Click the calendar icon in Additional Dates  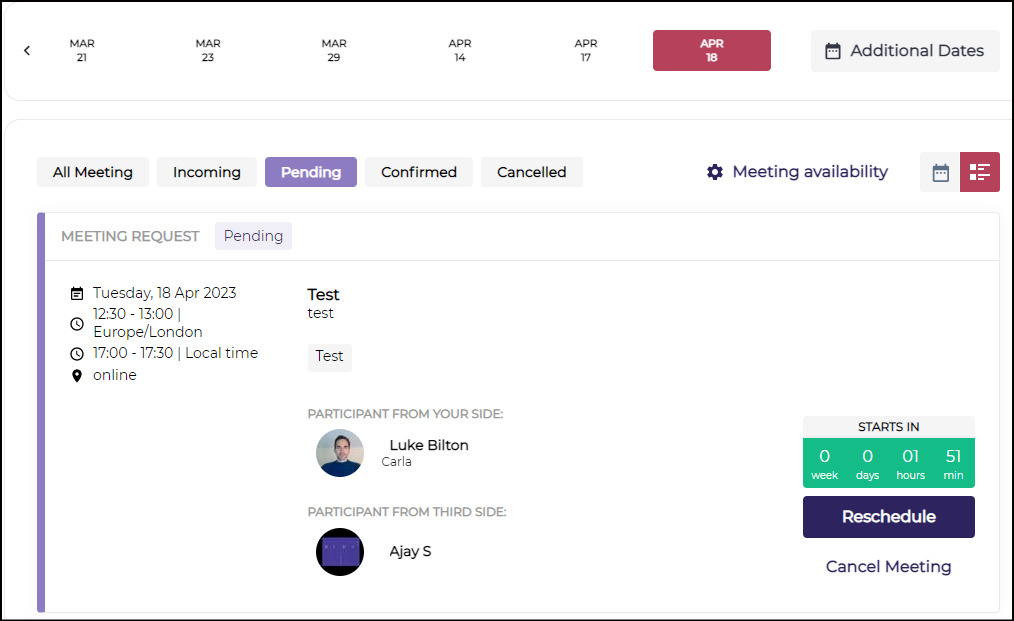tap(832, 51)
